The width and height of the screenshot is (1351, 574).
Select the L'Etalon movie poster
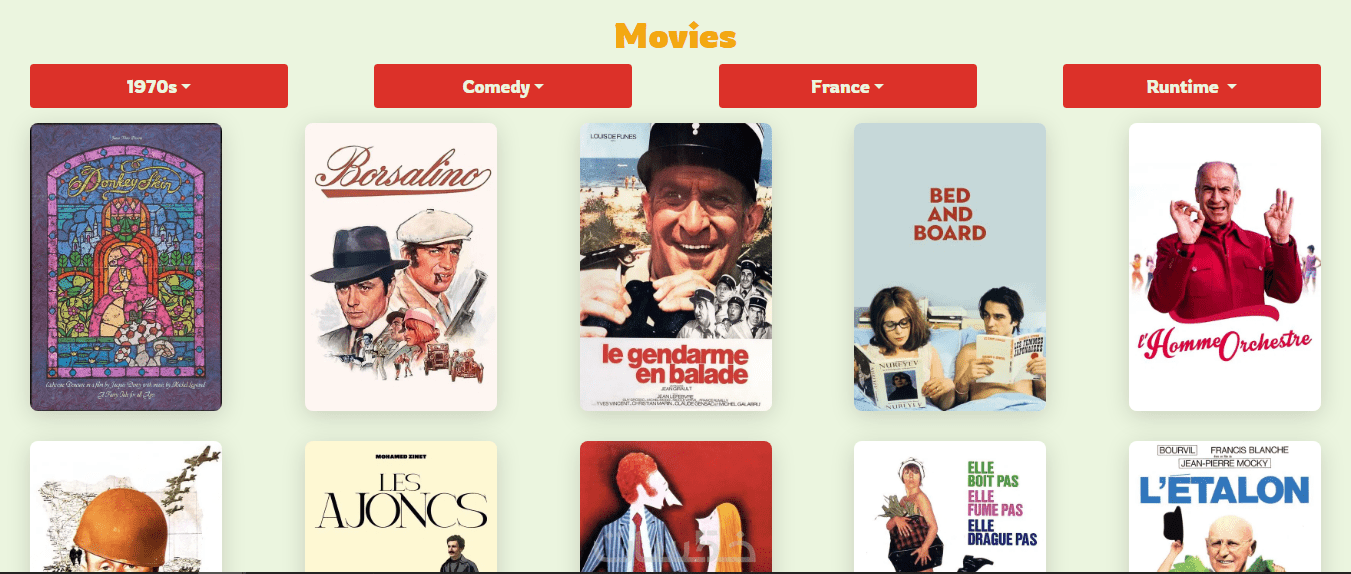pos(1225,507)
